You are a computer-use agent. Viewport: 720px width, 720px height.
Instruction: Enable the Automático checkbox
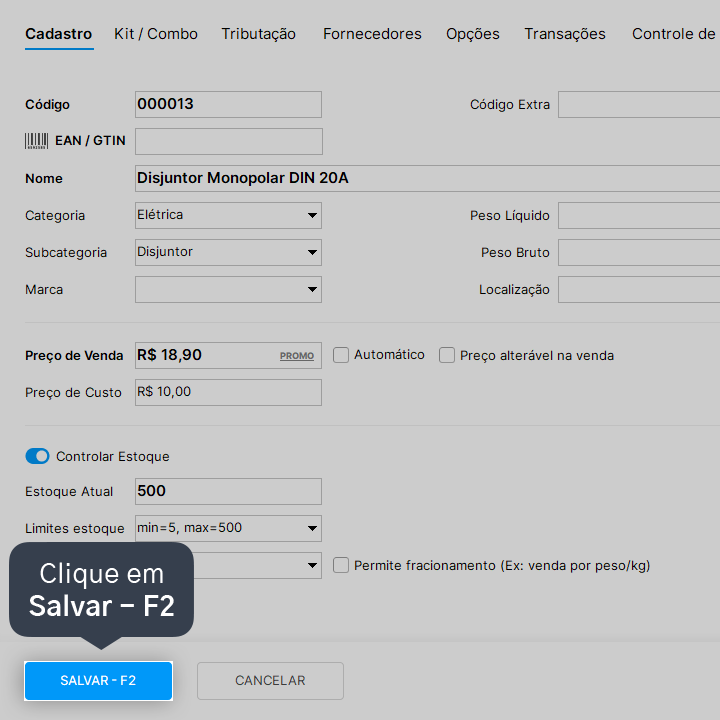point(341,355)
